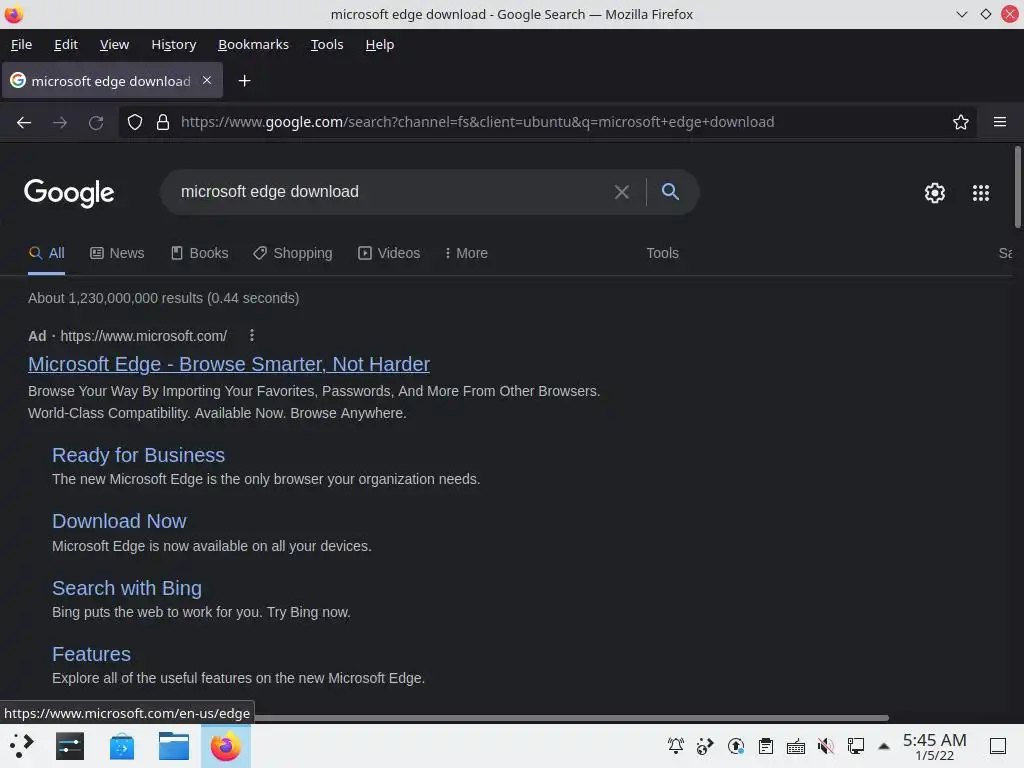Click the show desktop button
The width and height of the screenshot is (1024, 768).
[997, 746]
